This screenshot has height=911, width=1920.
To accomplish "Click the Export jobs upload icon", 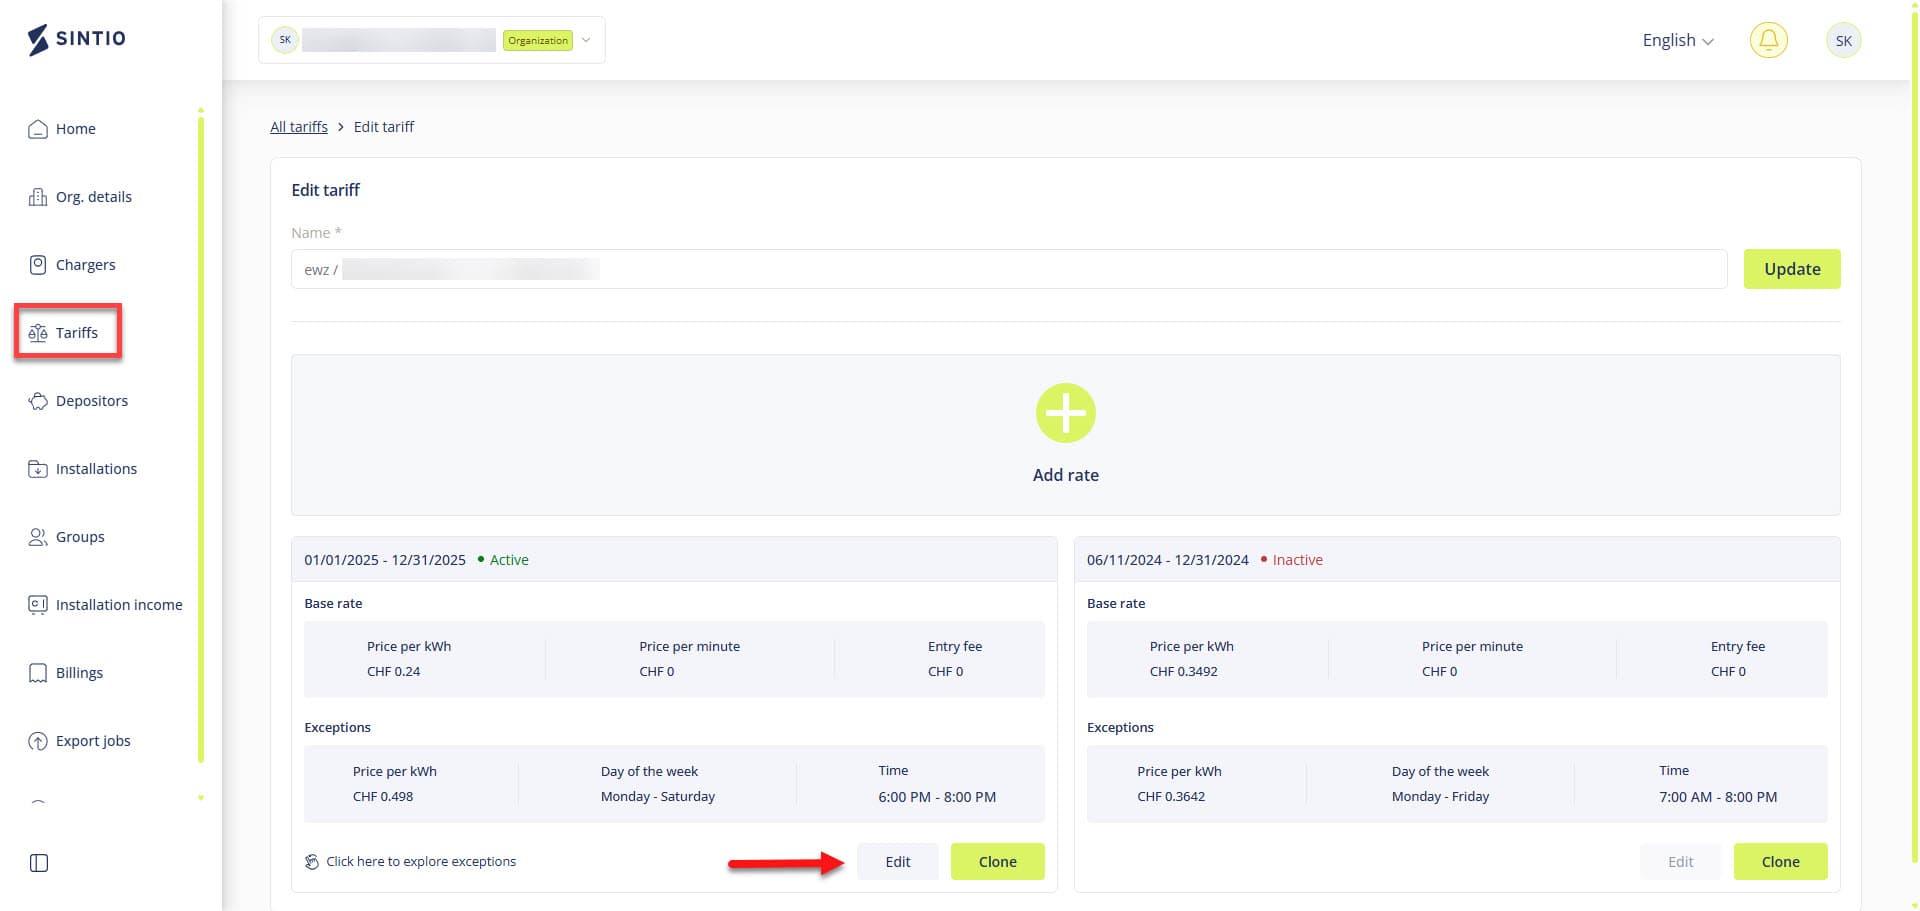I will [38, 741].
